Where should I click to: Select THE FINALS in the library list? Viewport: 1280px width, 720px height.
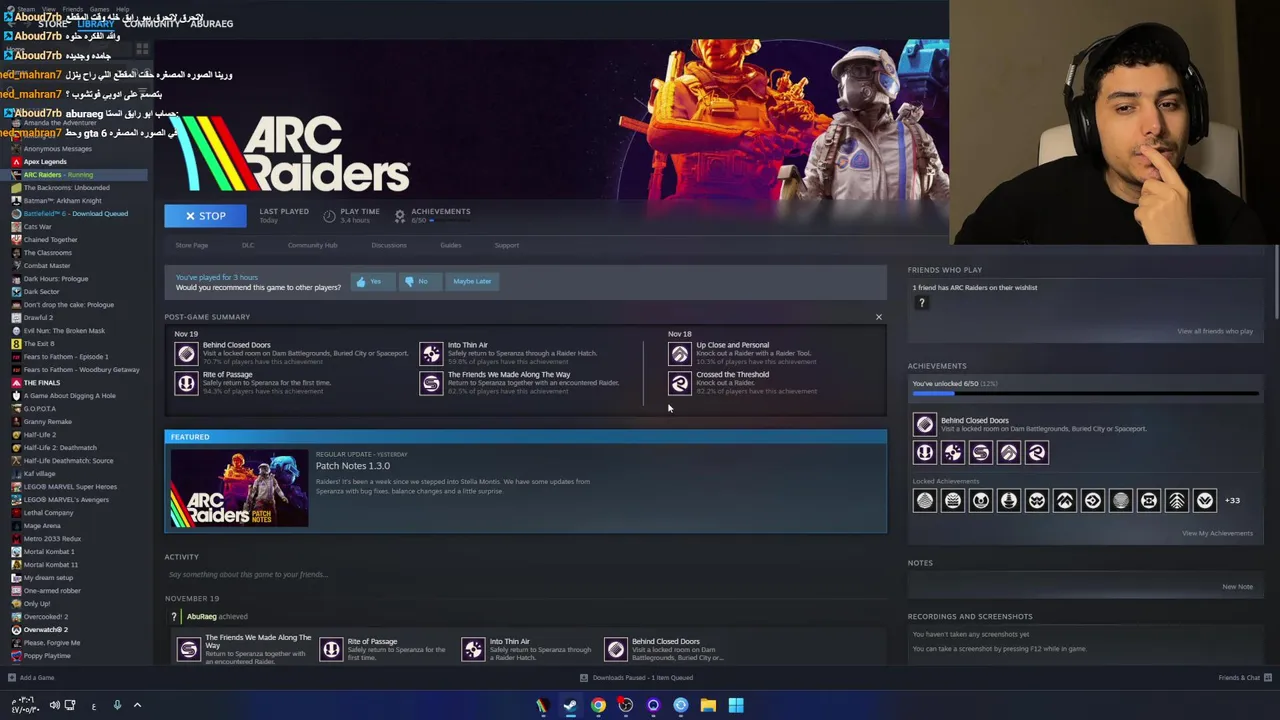[42, 383]
